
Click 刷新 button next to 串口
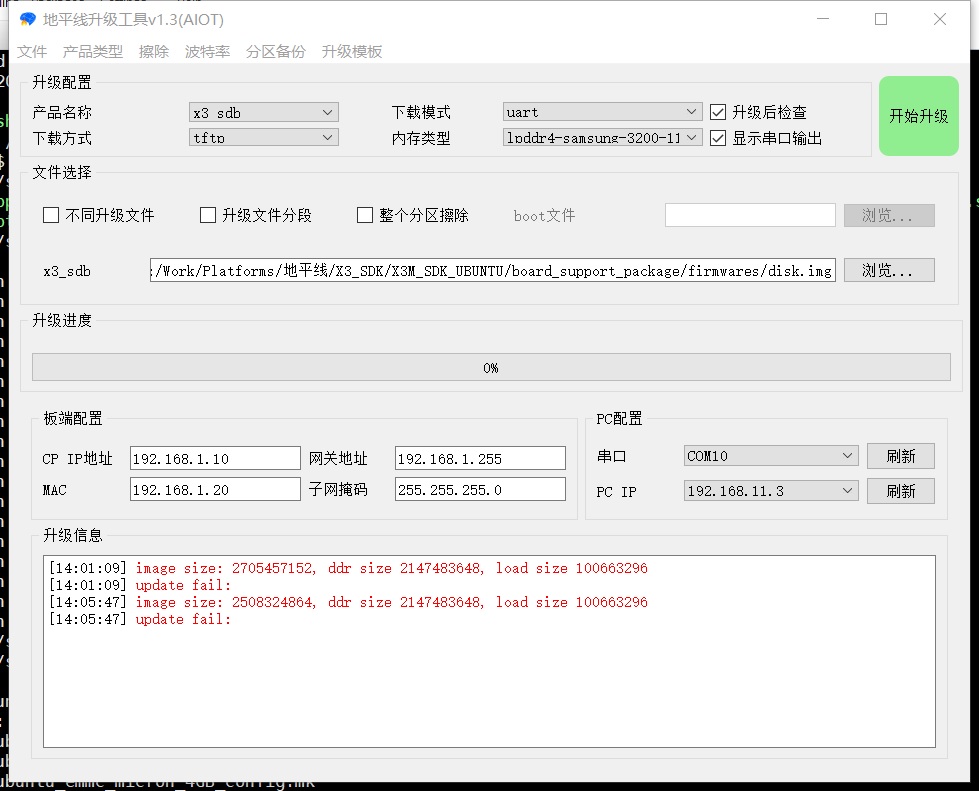coord(900,456)
